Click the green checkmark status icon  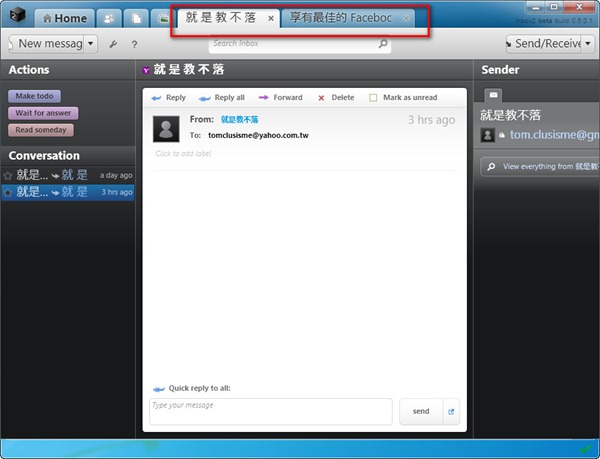[585, 448]
